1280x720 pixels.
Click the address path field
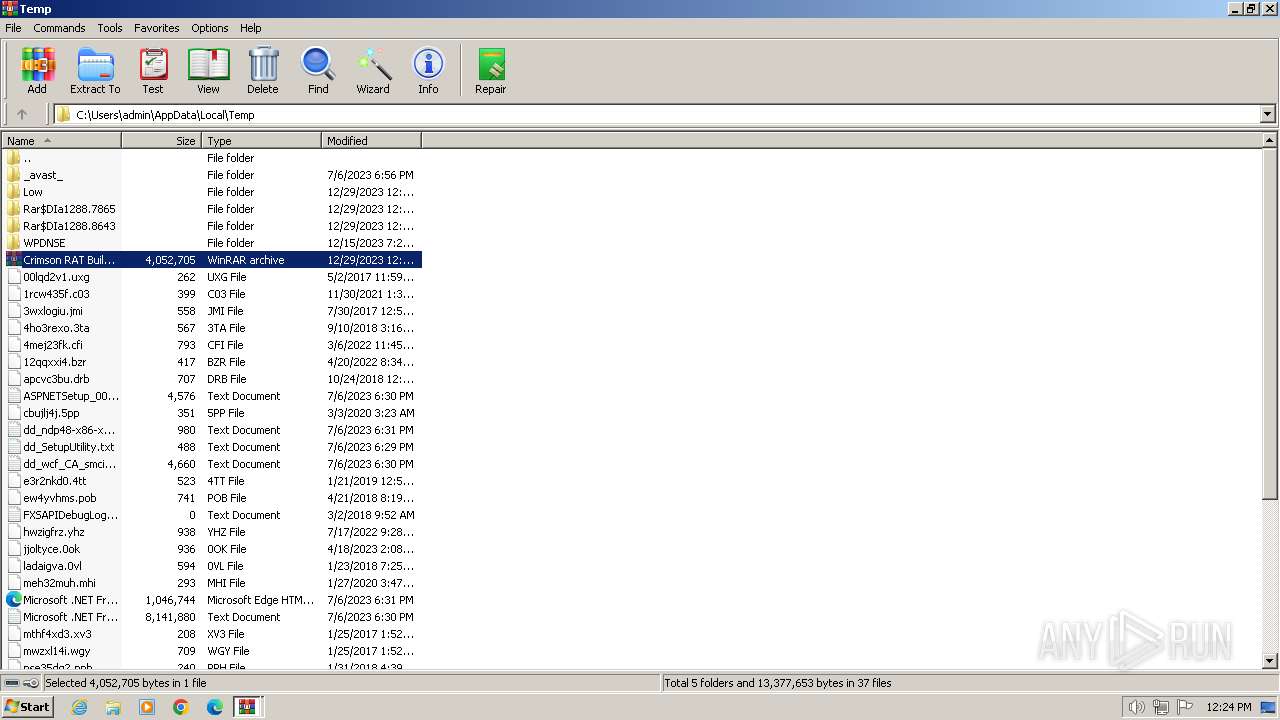657,114
